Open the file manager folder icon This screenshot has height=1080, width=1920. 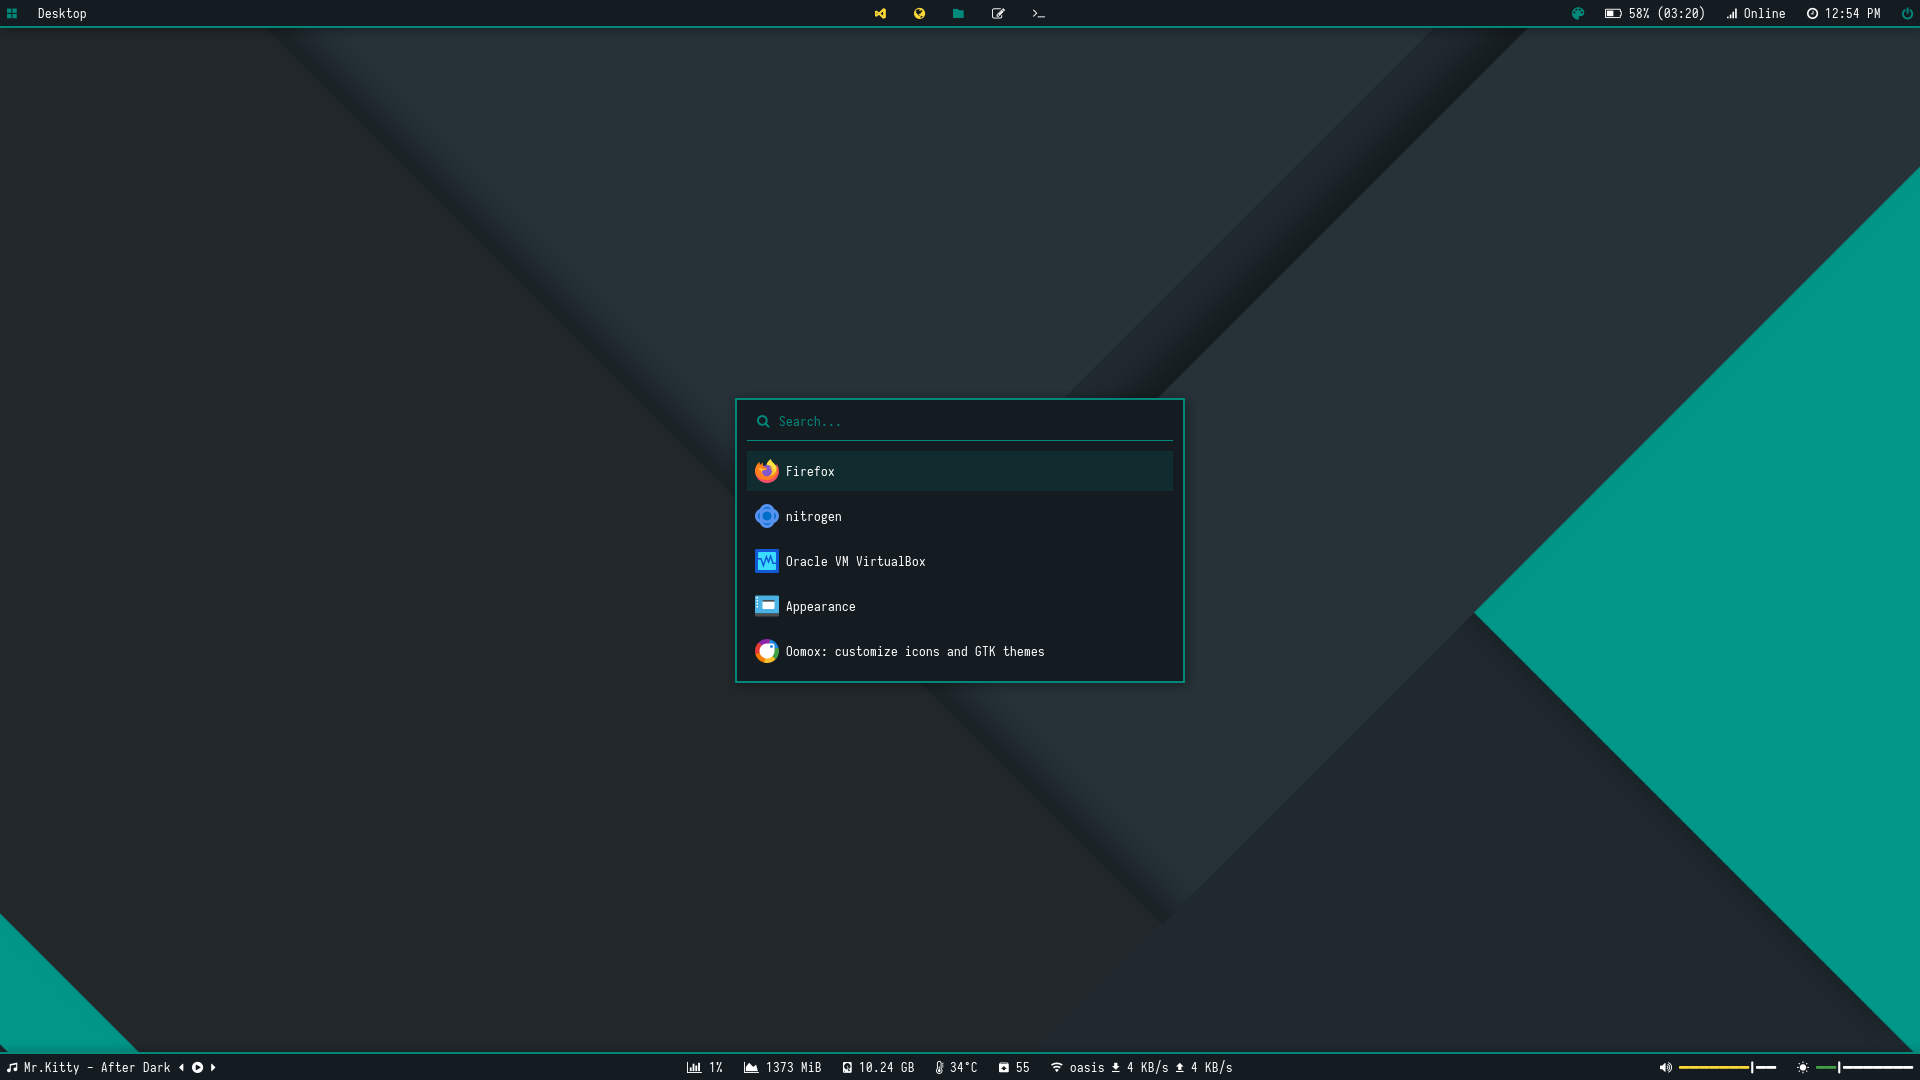click(958, 14)
